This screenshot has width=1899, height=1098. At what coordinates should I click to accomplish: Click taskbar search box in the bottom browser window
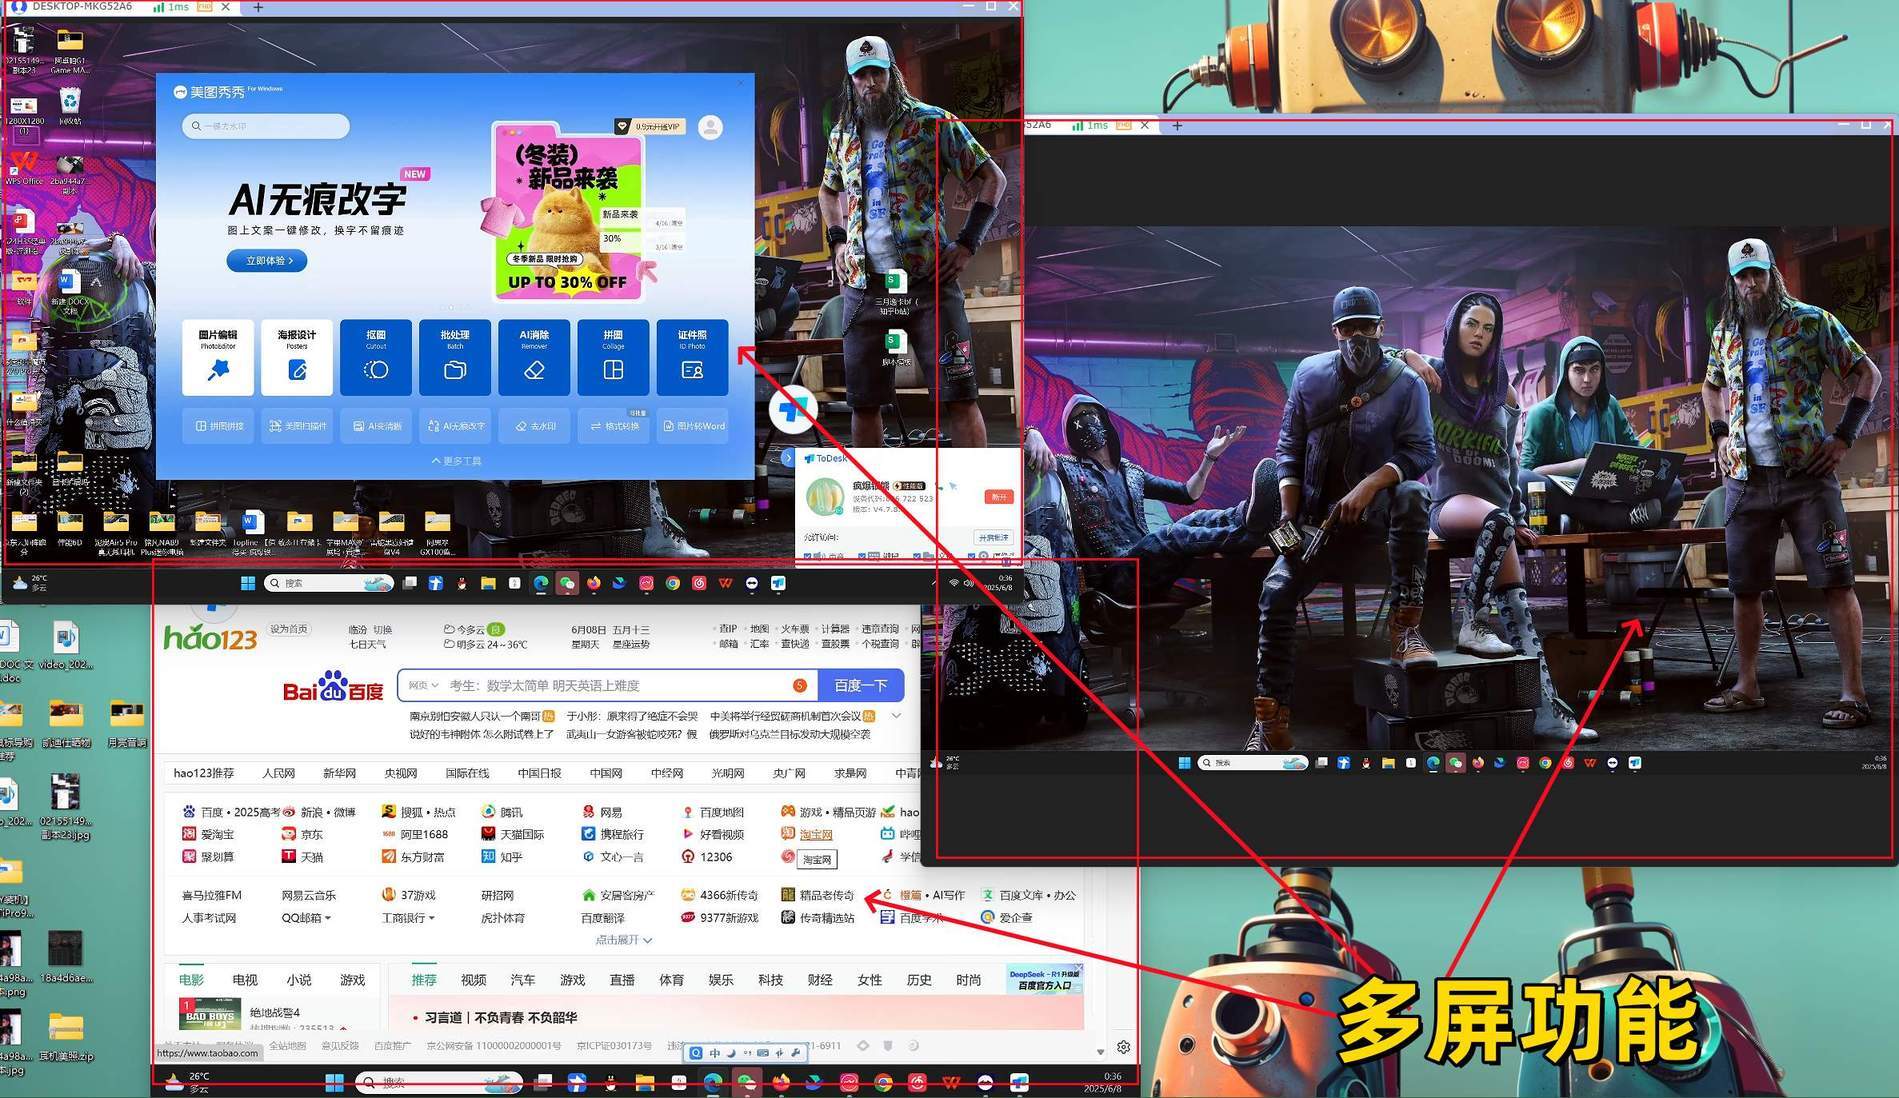(x=440, y=1082)
